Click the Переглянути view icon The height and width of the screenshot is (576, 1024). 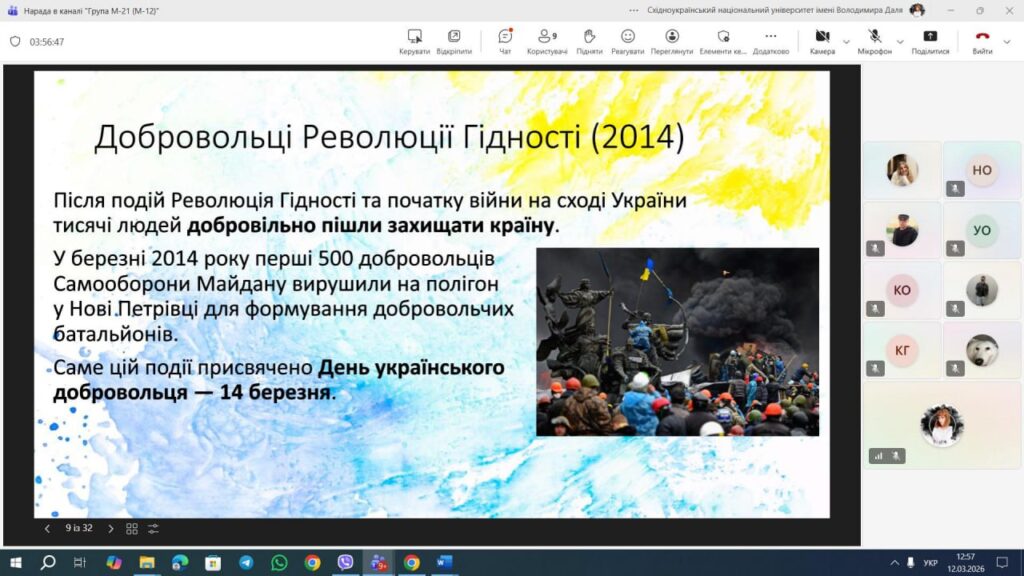672,41
